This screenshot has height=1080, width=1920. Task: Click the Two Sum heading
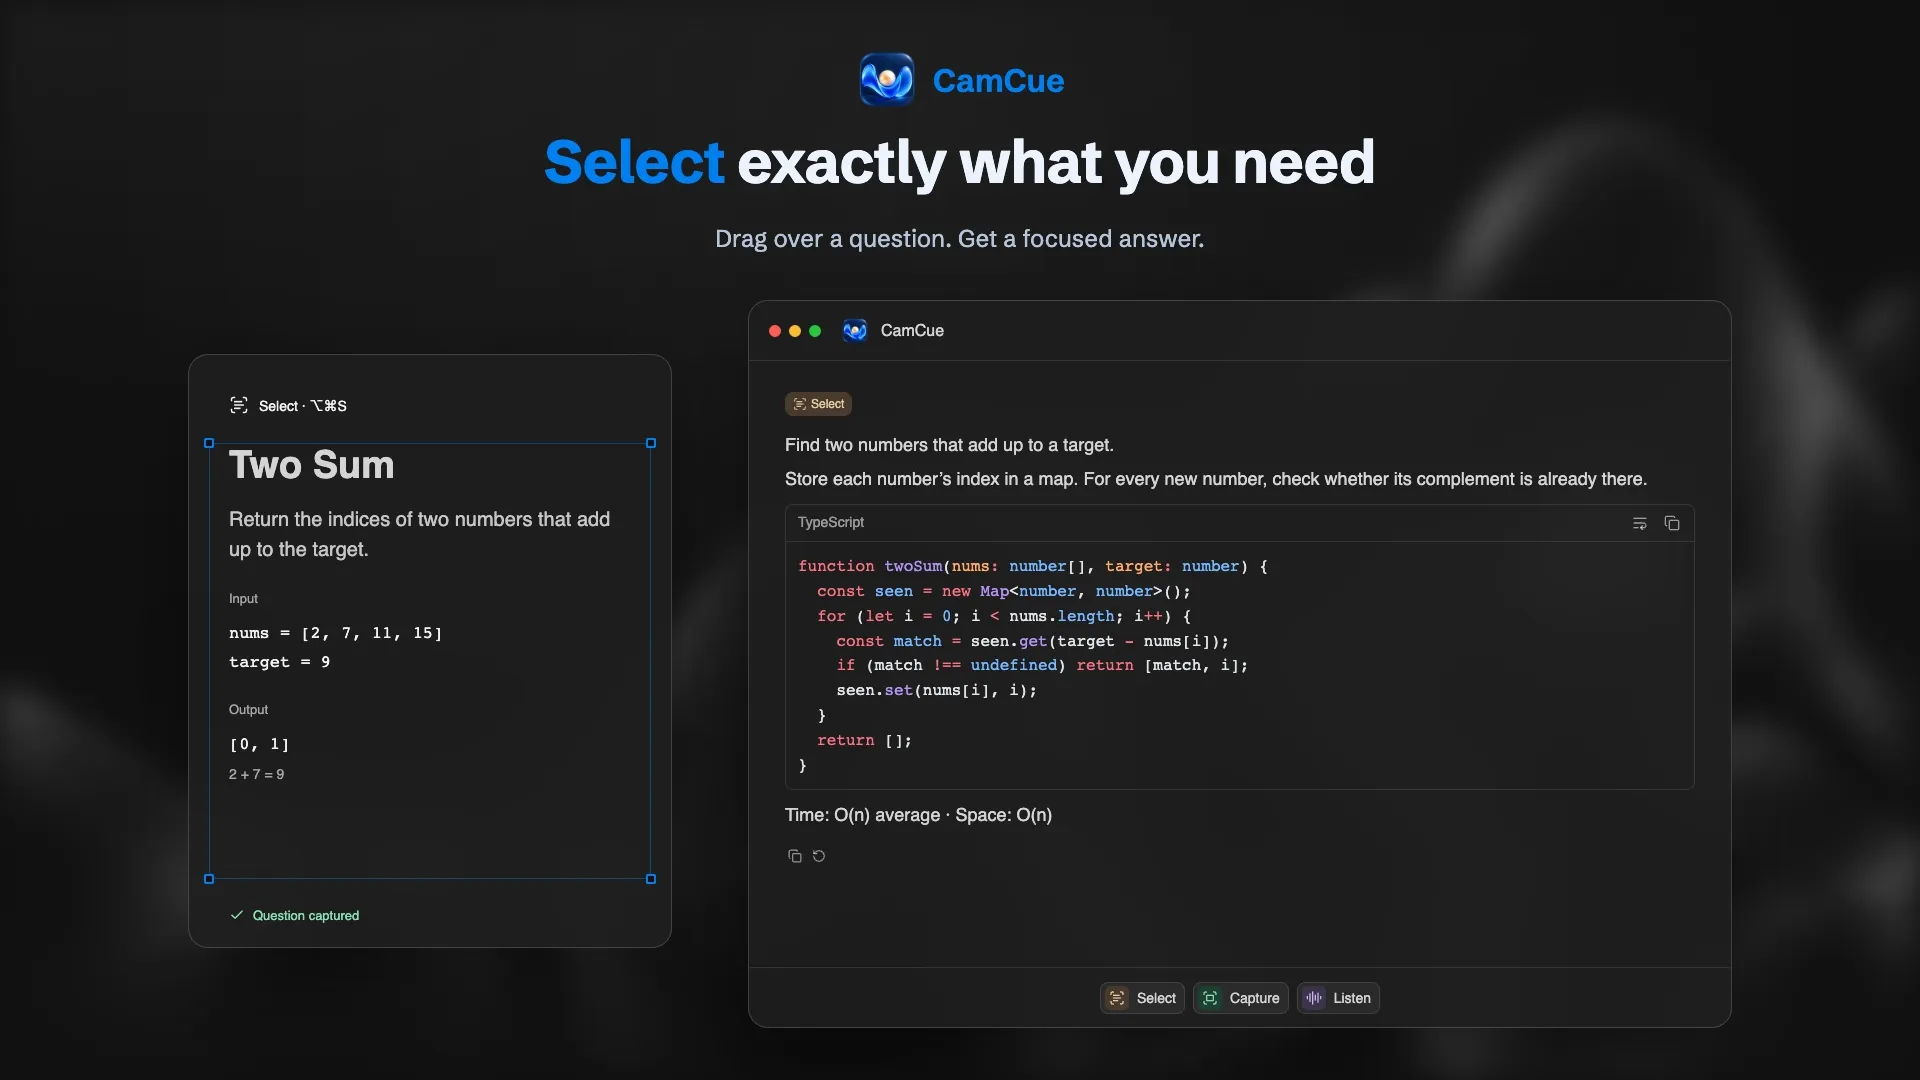pos(312,465)
